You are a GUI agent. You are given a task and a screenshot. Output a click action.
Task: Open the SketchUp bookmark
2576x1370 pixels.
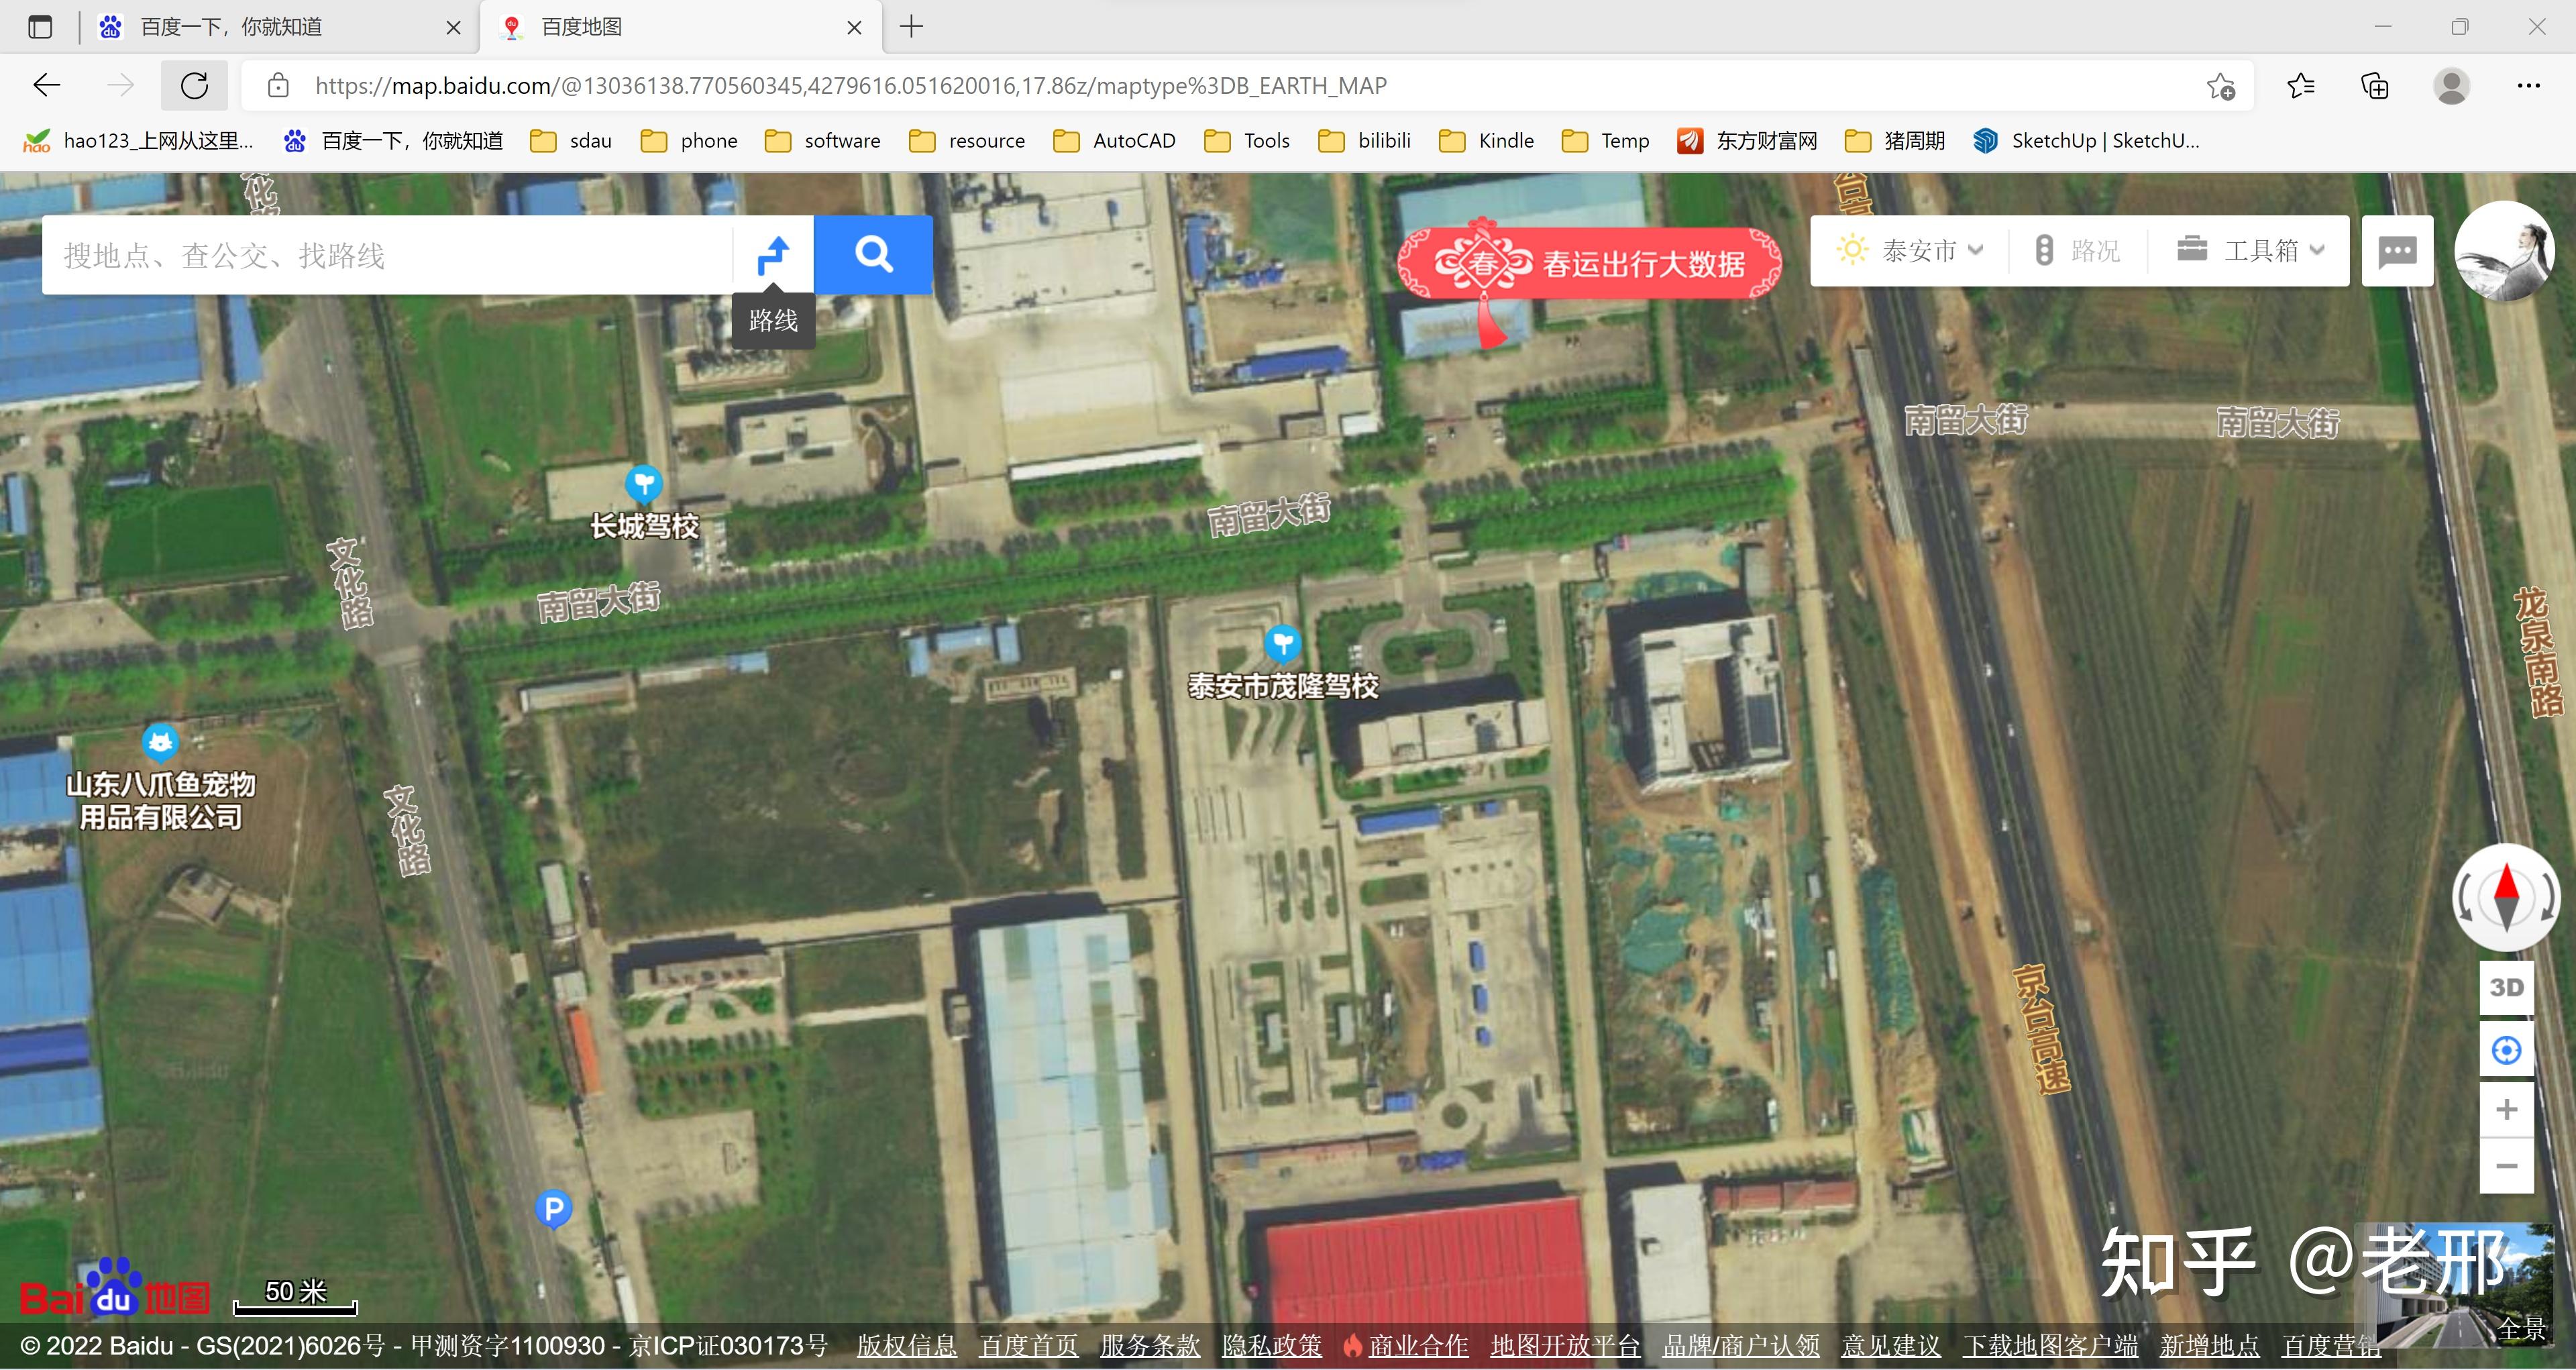2087,141
